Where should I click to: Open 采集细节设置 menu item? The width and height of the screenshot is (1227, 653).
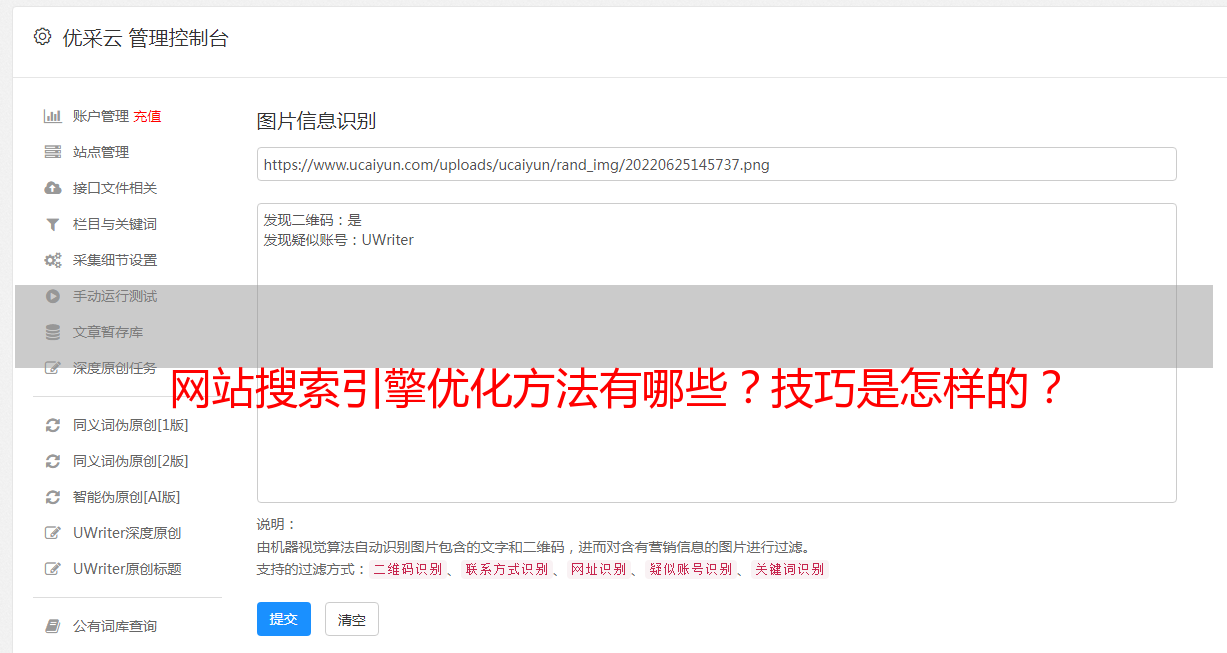(x=115, y=260)
